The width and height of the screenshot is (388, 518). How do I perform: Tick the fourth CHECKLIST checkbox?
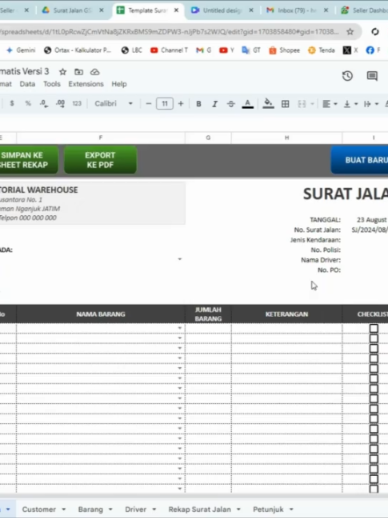374,358
